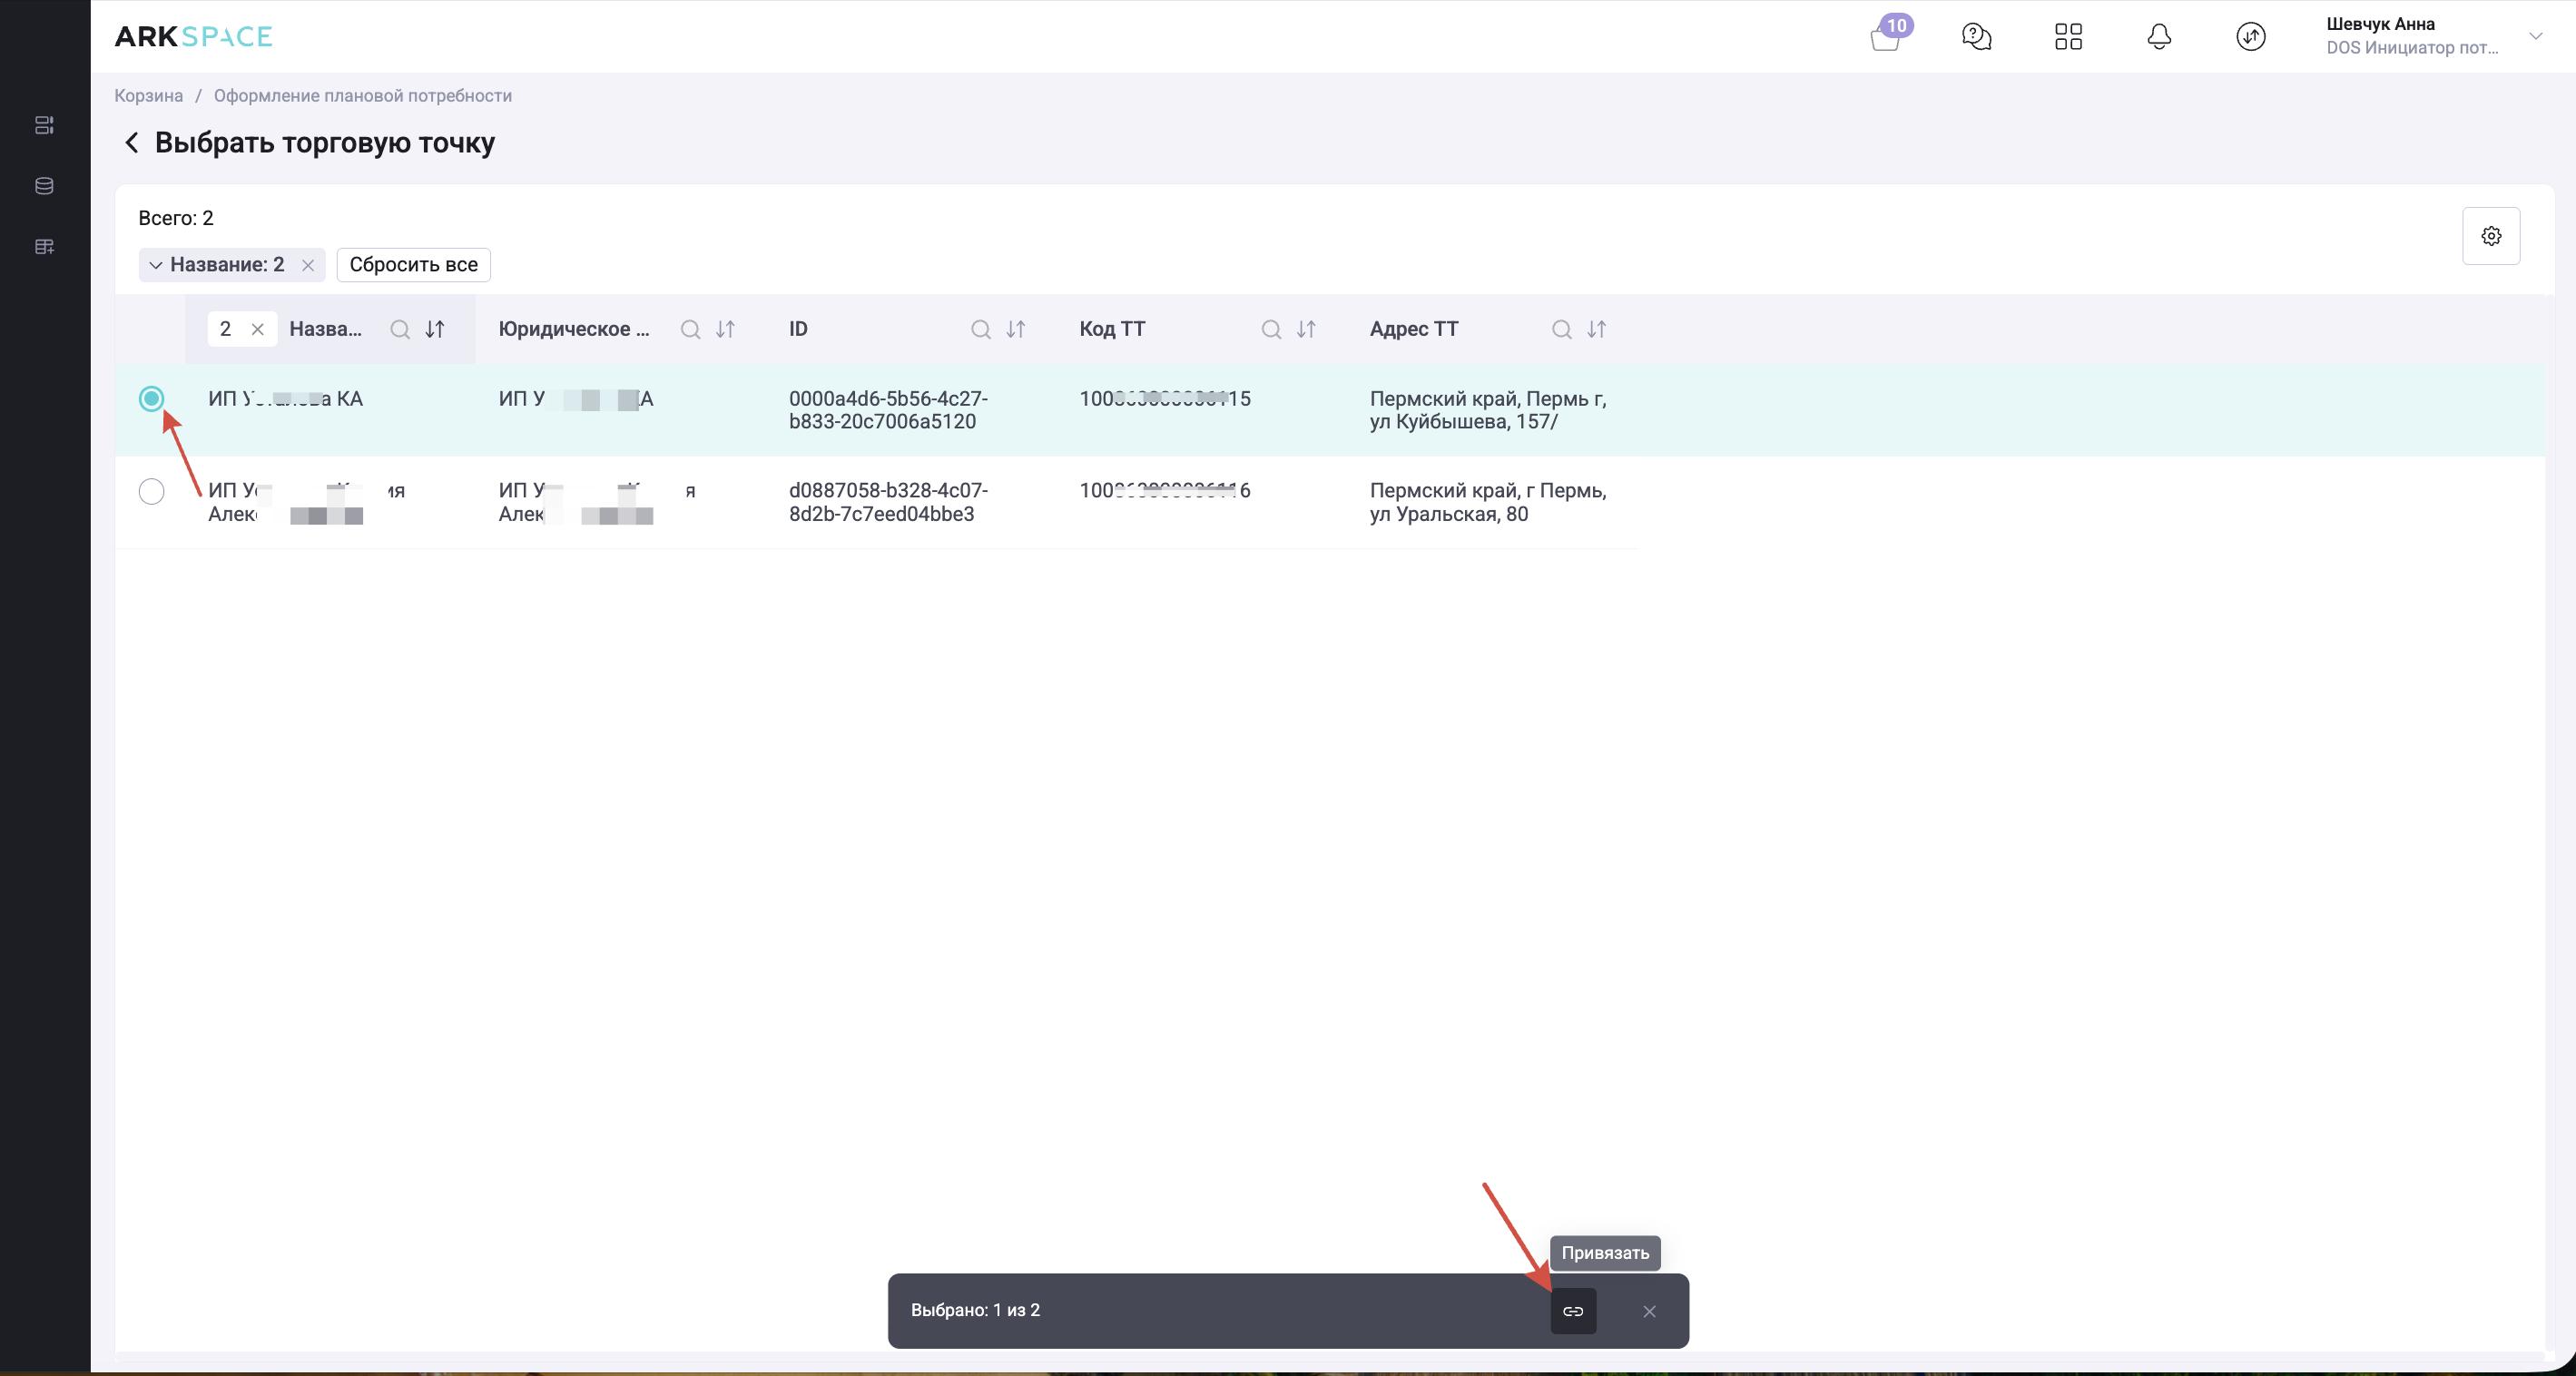Select the radio button for Куйбышева row
This screenshot has height=1376, width=2576.
[151, 399]
